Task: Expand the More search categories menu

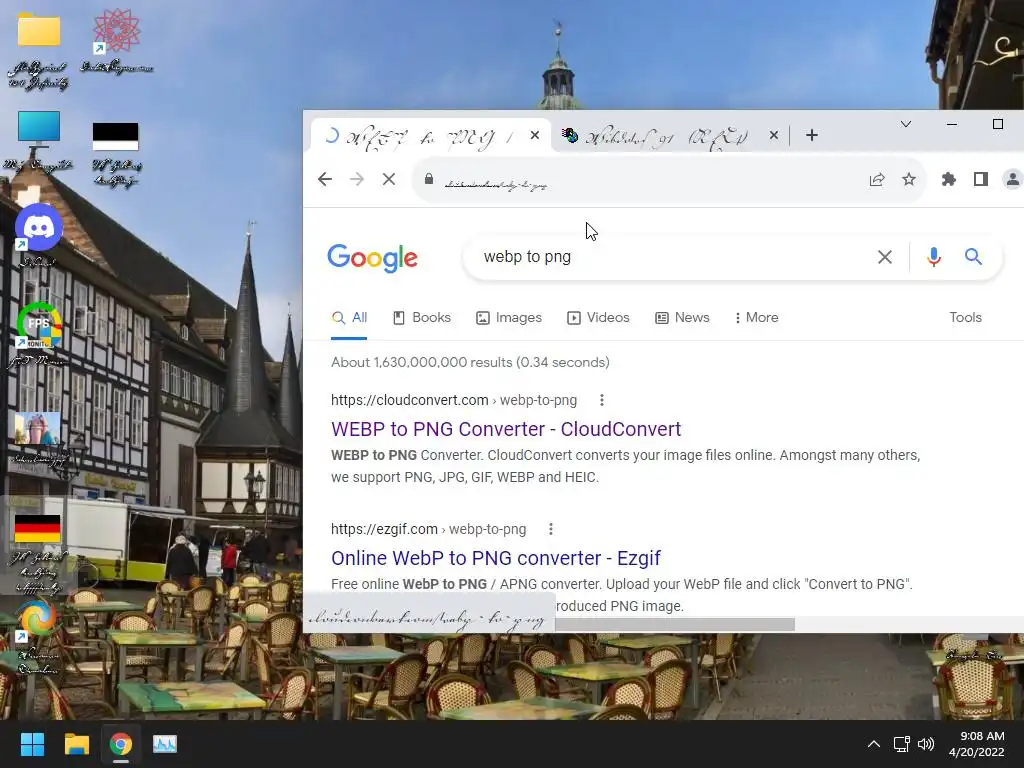Action: tap(756, 318)
